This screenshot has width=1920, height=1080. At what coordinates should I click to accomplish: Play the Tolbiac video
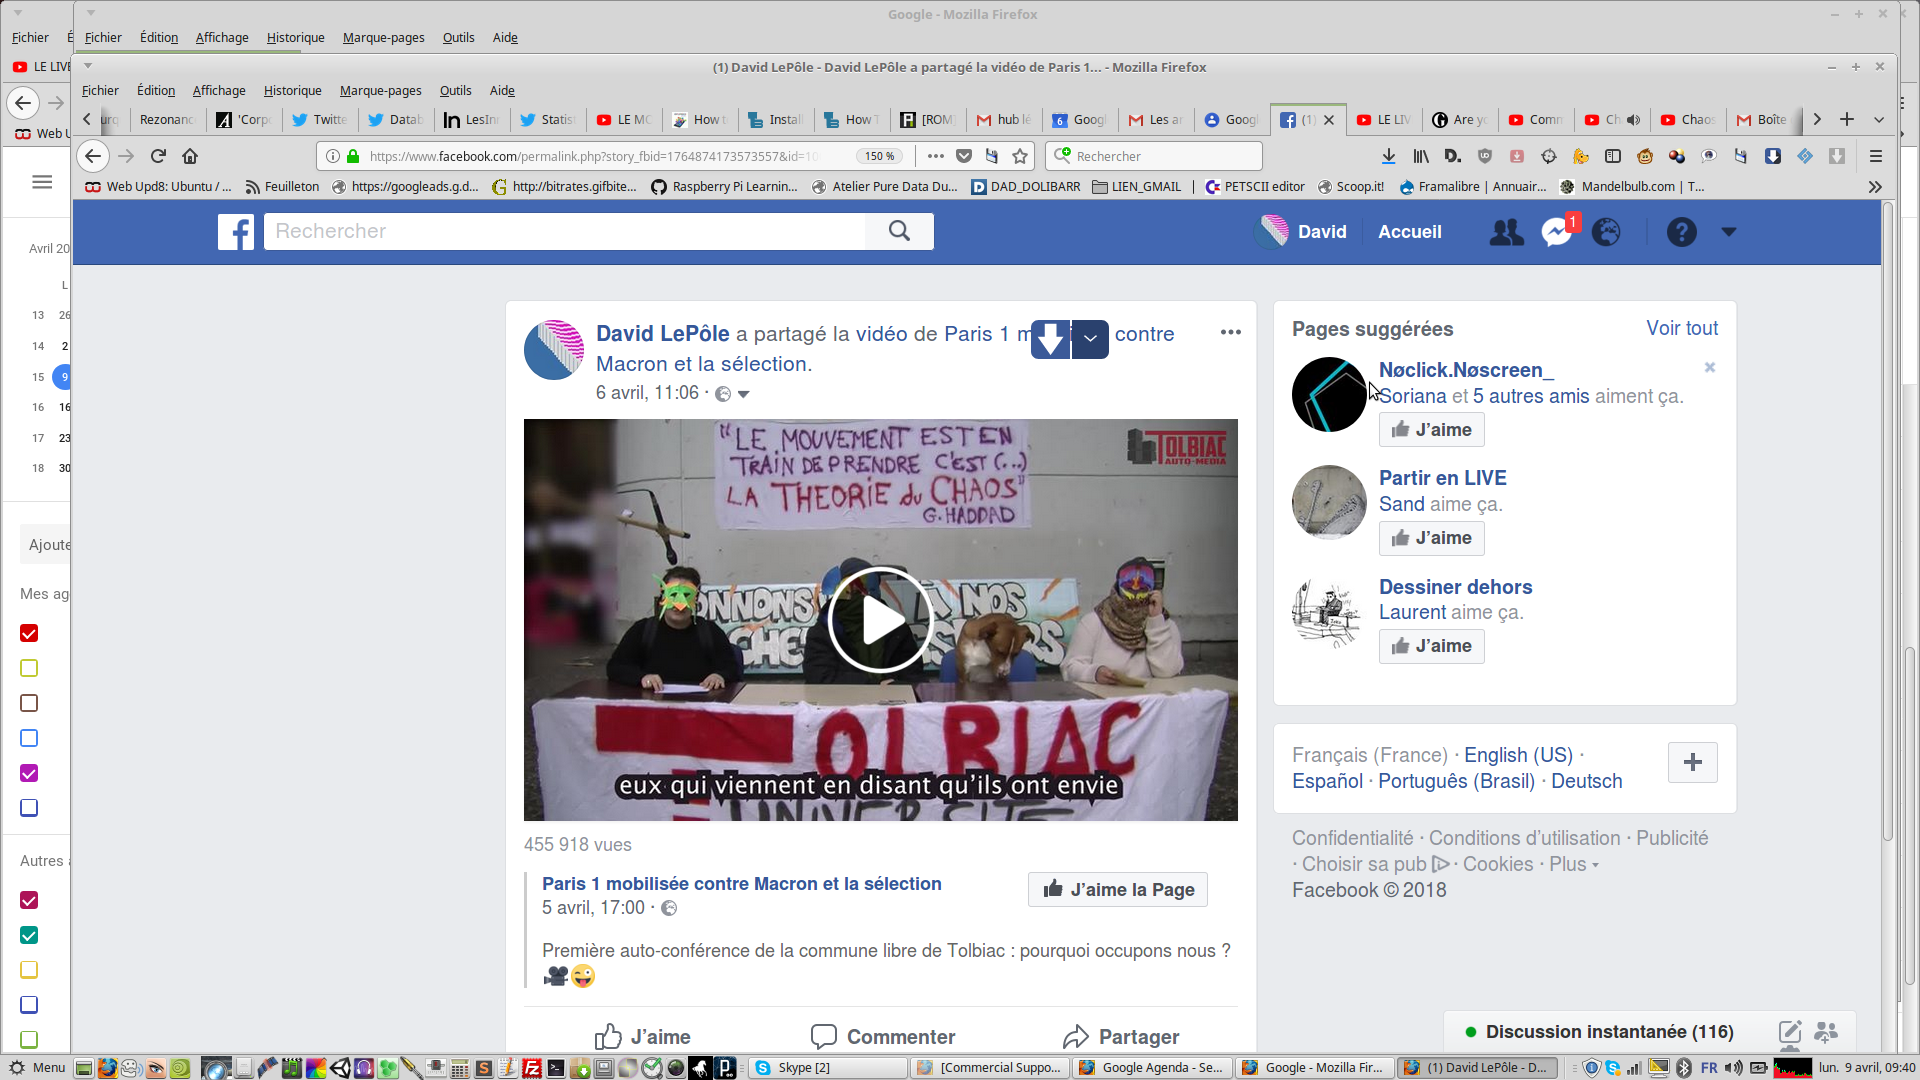[880, 620]
